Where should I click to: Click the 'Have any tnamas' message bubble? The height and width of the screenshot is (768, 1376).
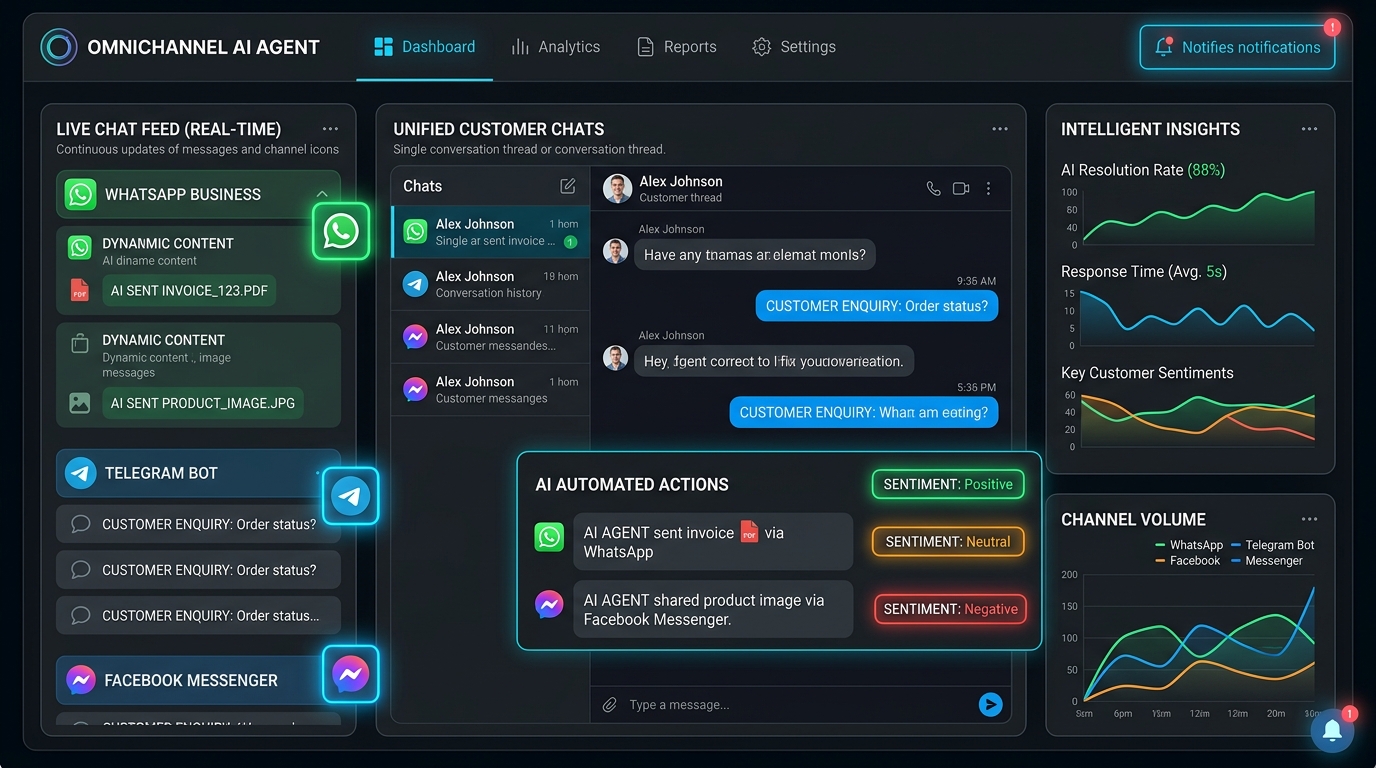pos(755,255)
